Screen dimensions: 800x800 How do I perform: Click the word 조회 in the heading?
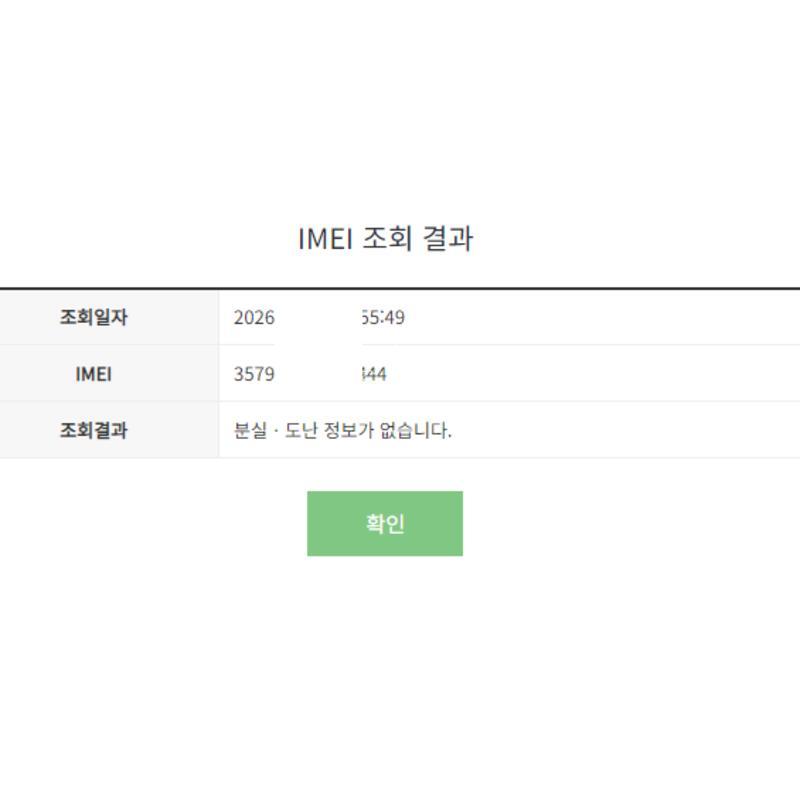[x=388, y=240]
